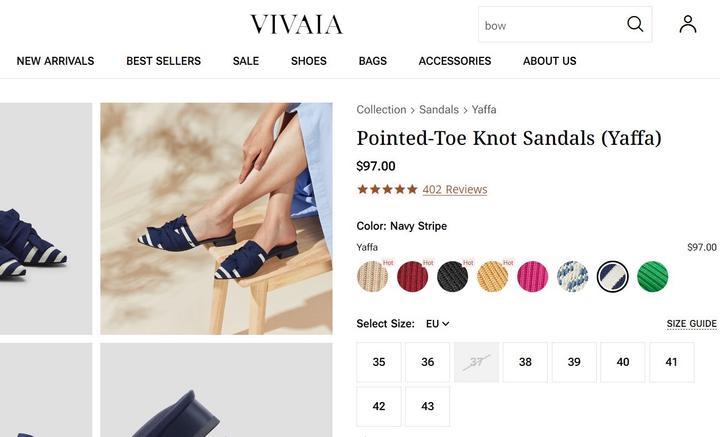
Task: Select the green color swatch
Action: click(653, 276)
